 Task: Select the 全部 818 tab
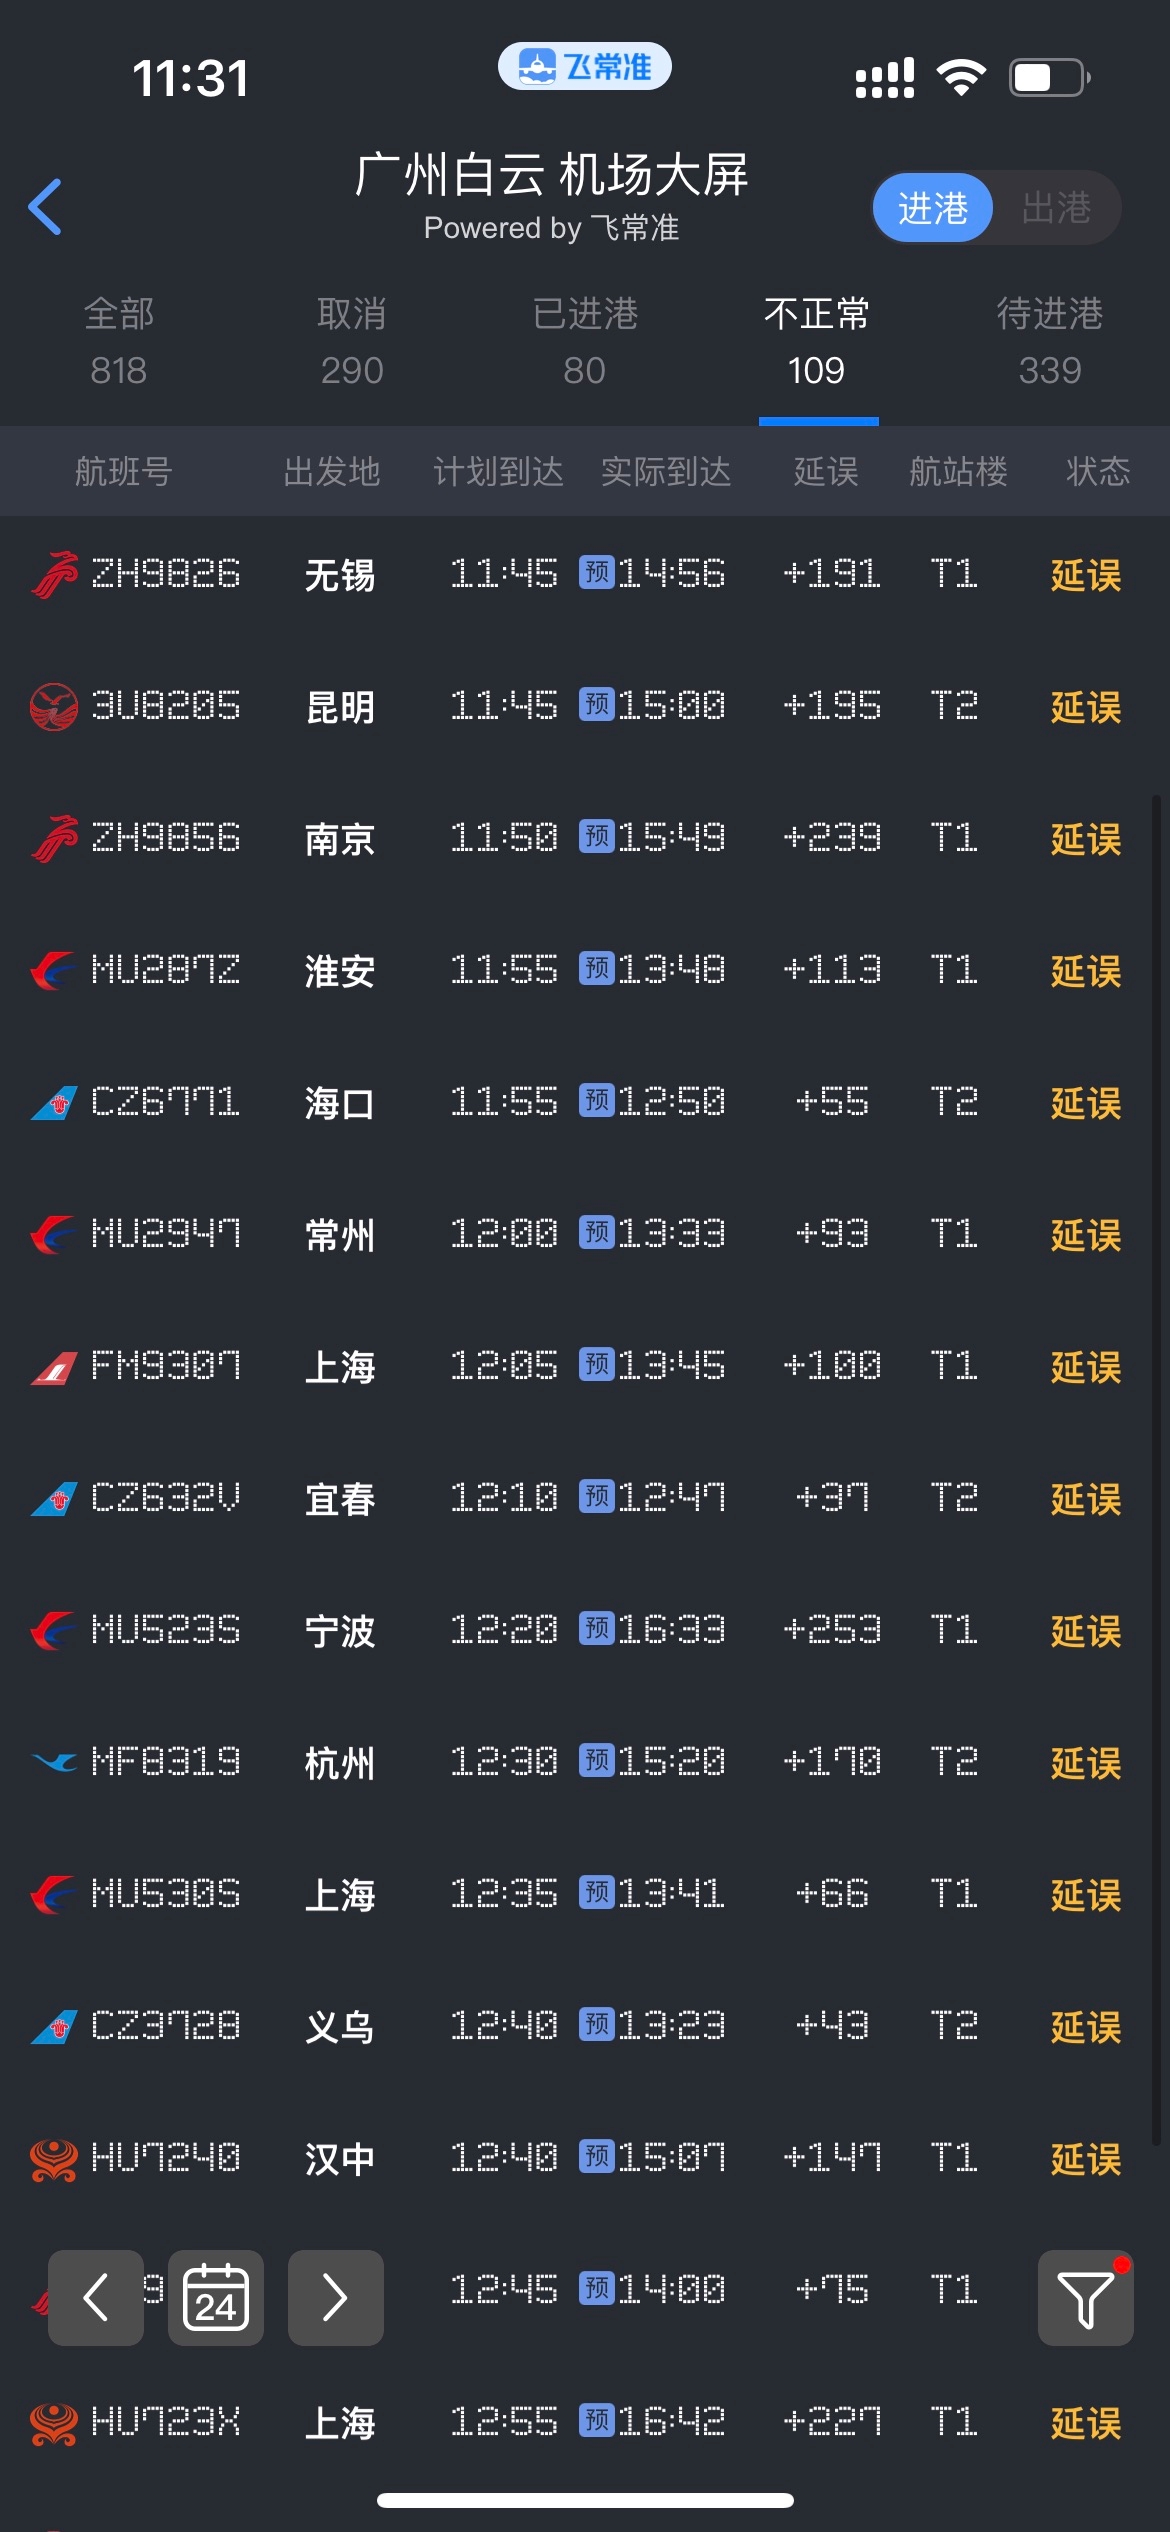pyautogui.click(x=118, y=341)
